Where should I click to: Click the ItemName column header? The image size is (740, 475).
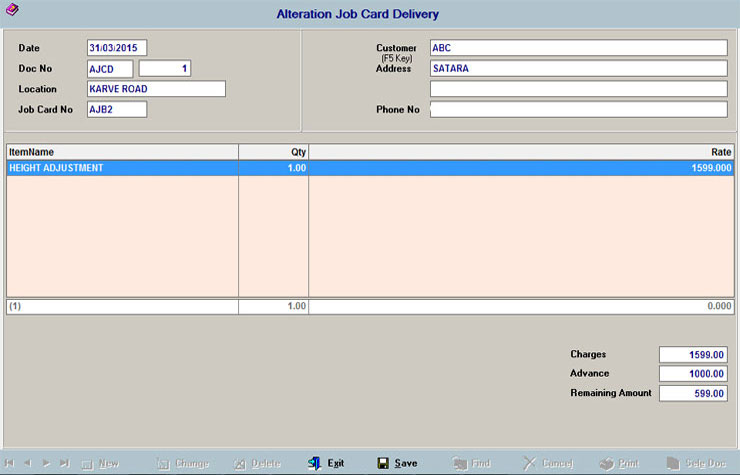(122, 151)
